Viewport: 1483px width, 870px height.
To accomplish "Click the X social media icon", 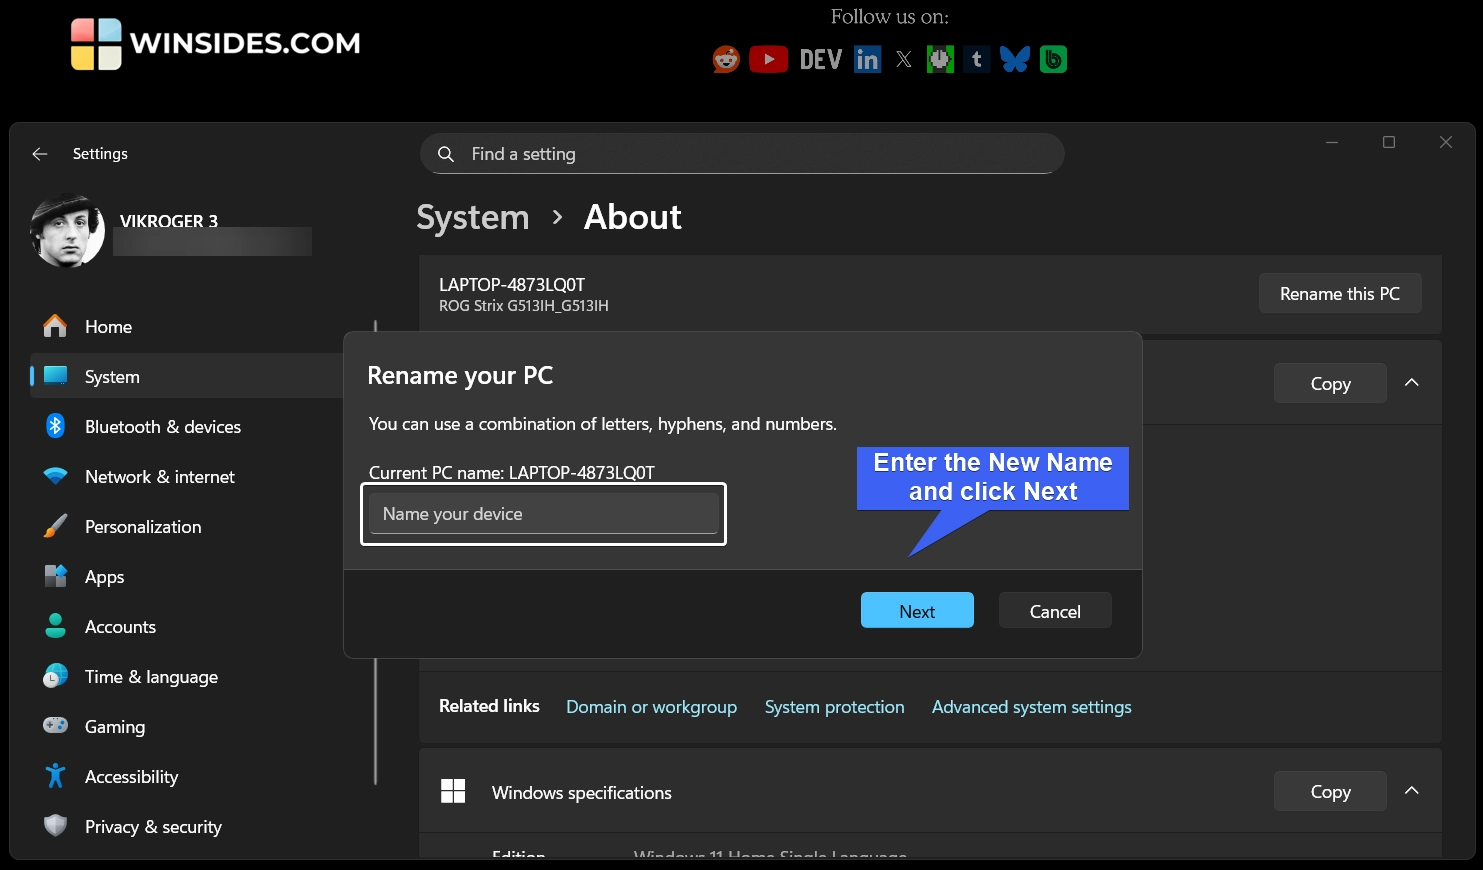I will 903,59.
